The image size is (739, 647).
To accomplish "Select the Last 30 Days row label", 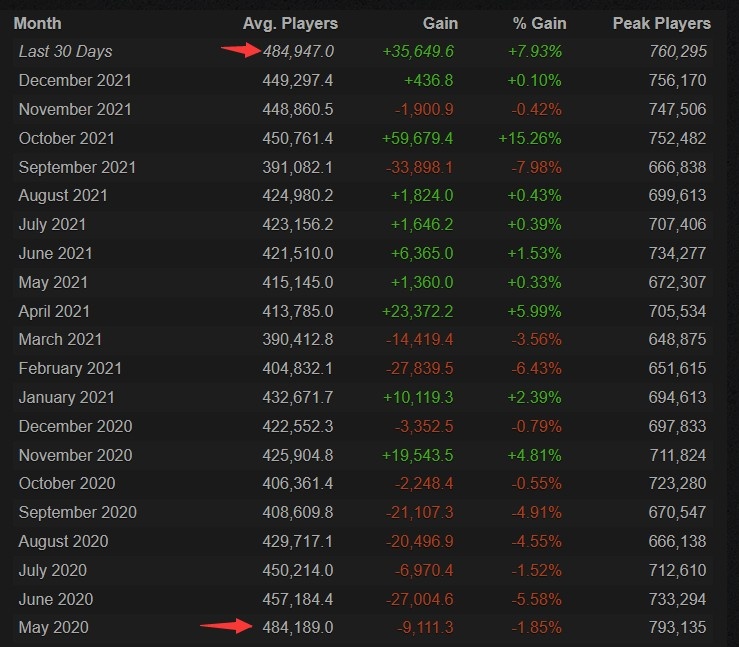I will coord(66,51).
